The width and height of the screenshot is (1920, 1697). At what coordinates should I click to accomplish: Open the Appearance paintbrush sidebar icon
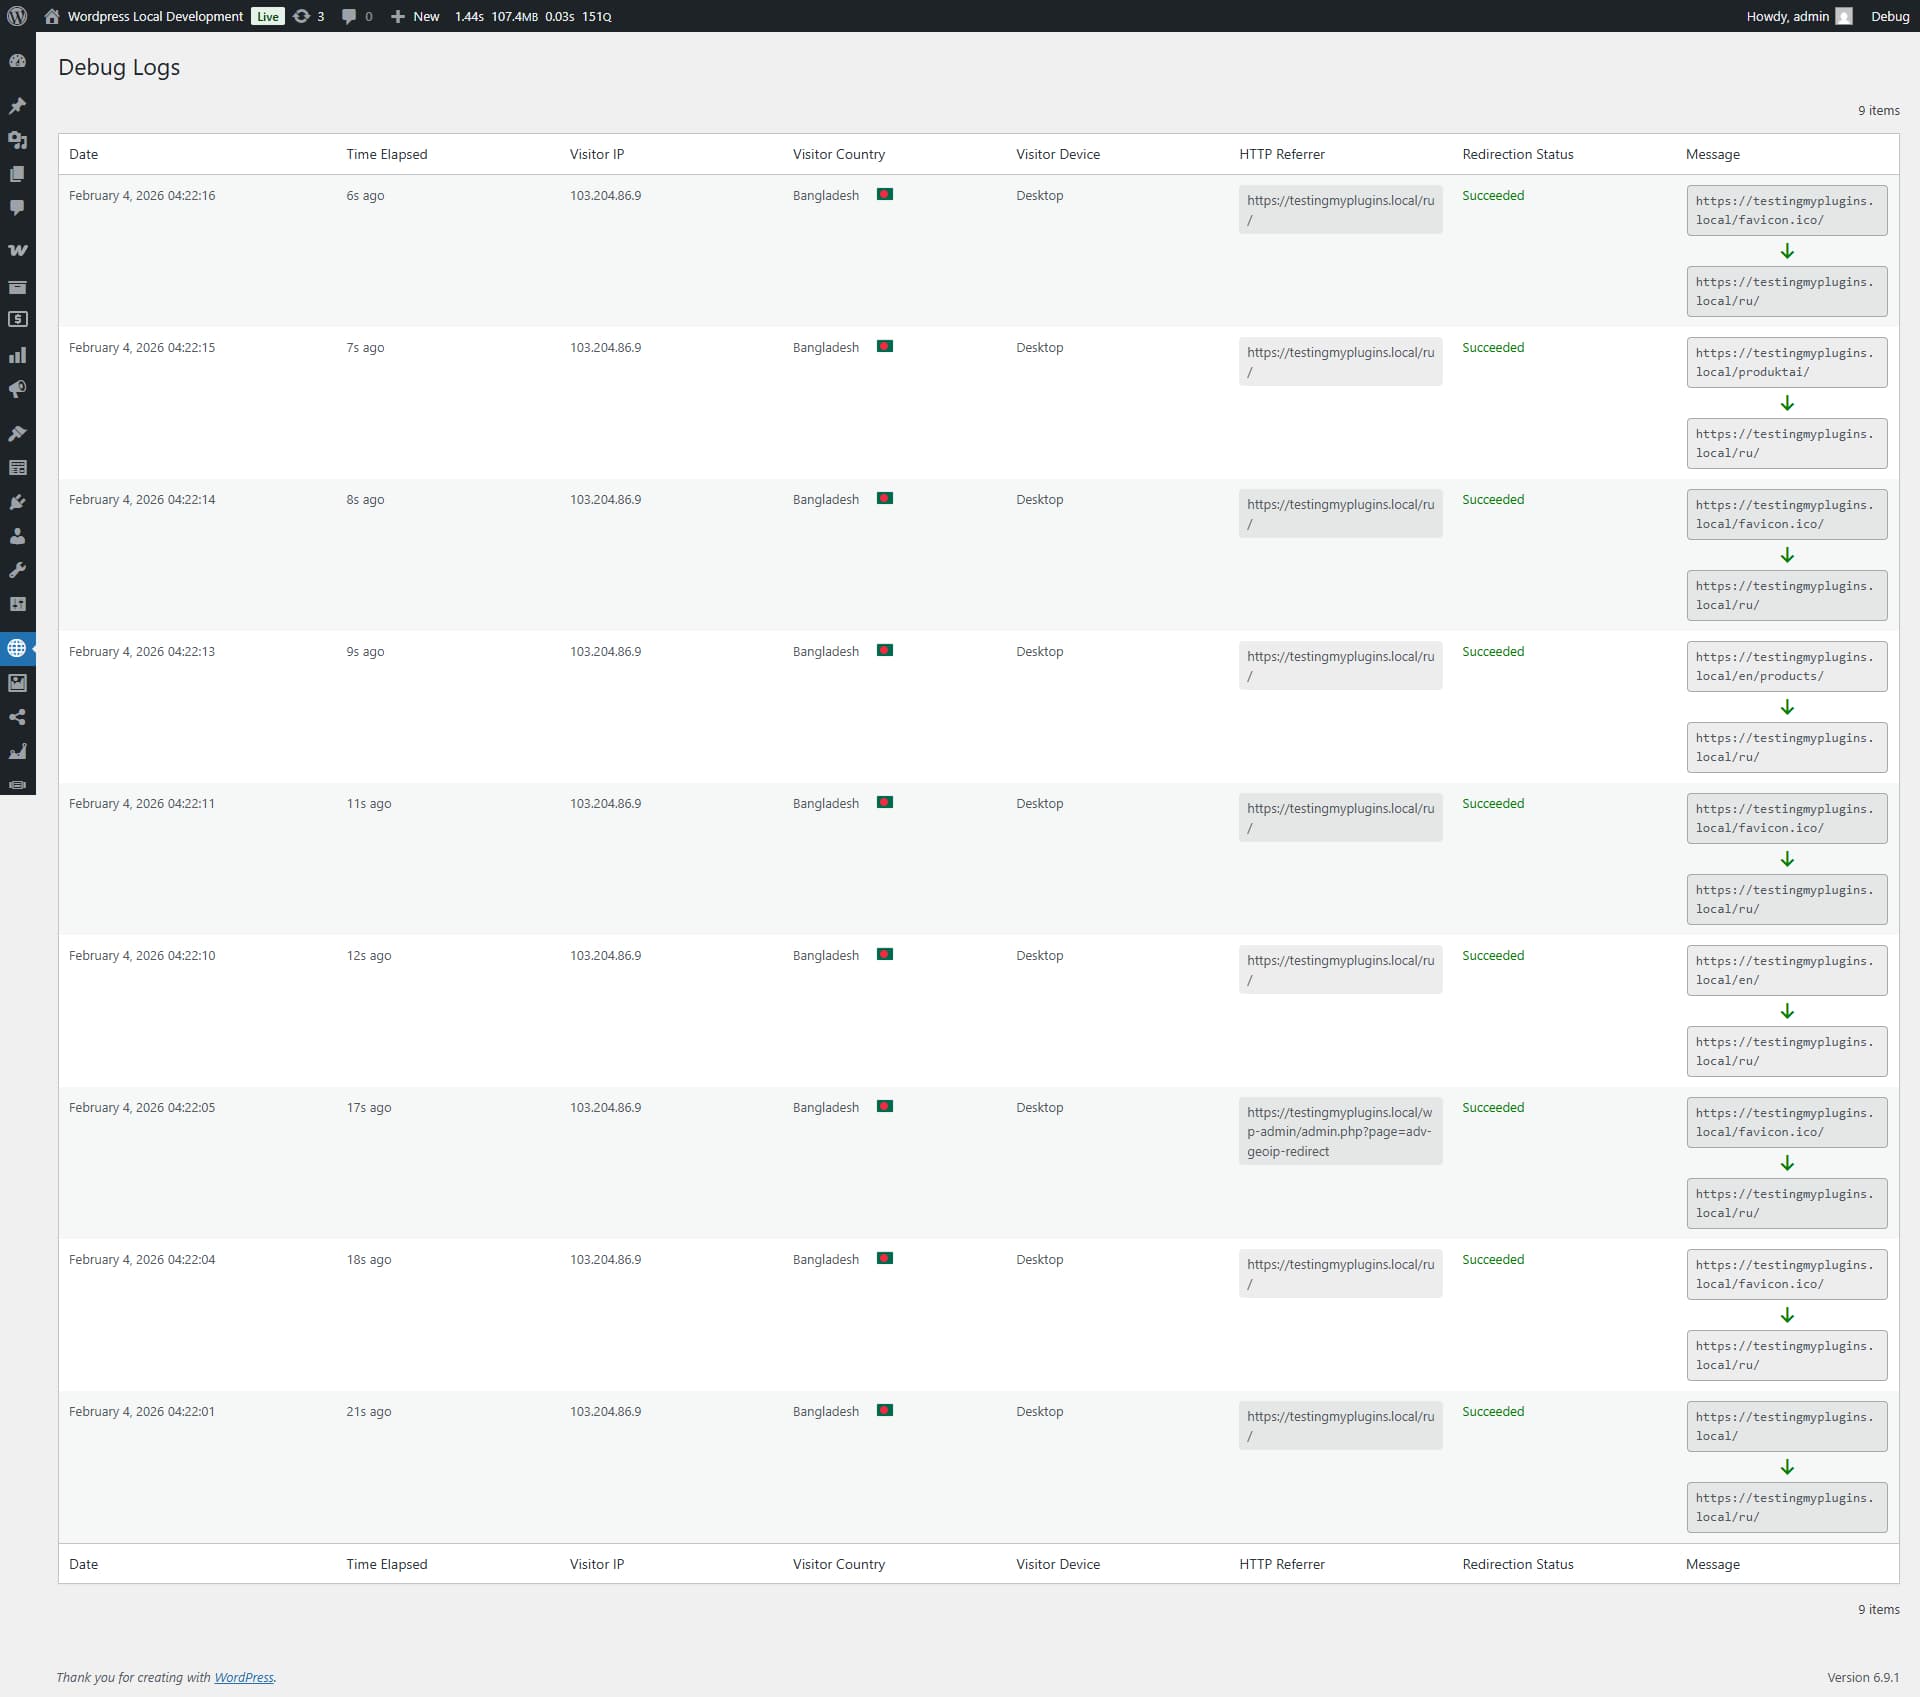[x=17, y=433]
